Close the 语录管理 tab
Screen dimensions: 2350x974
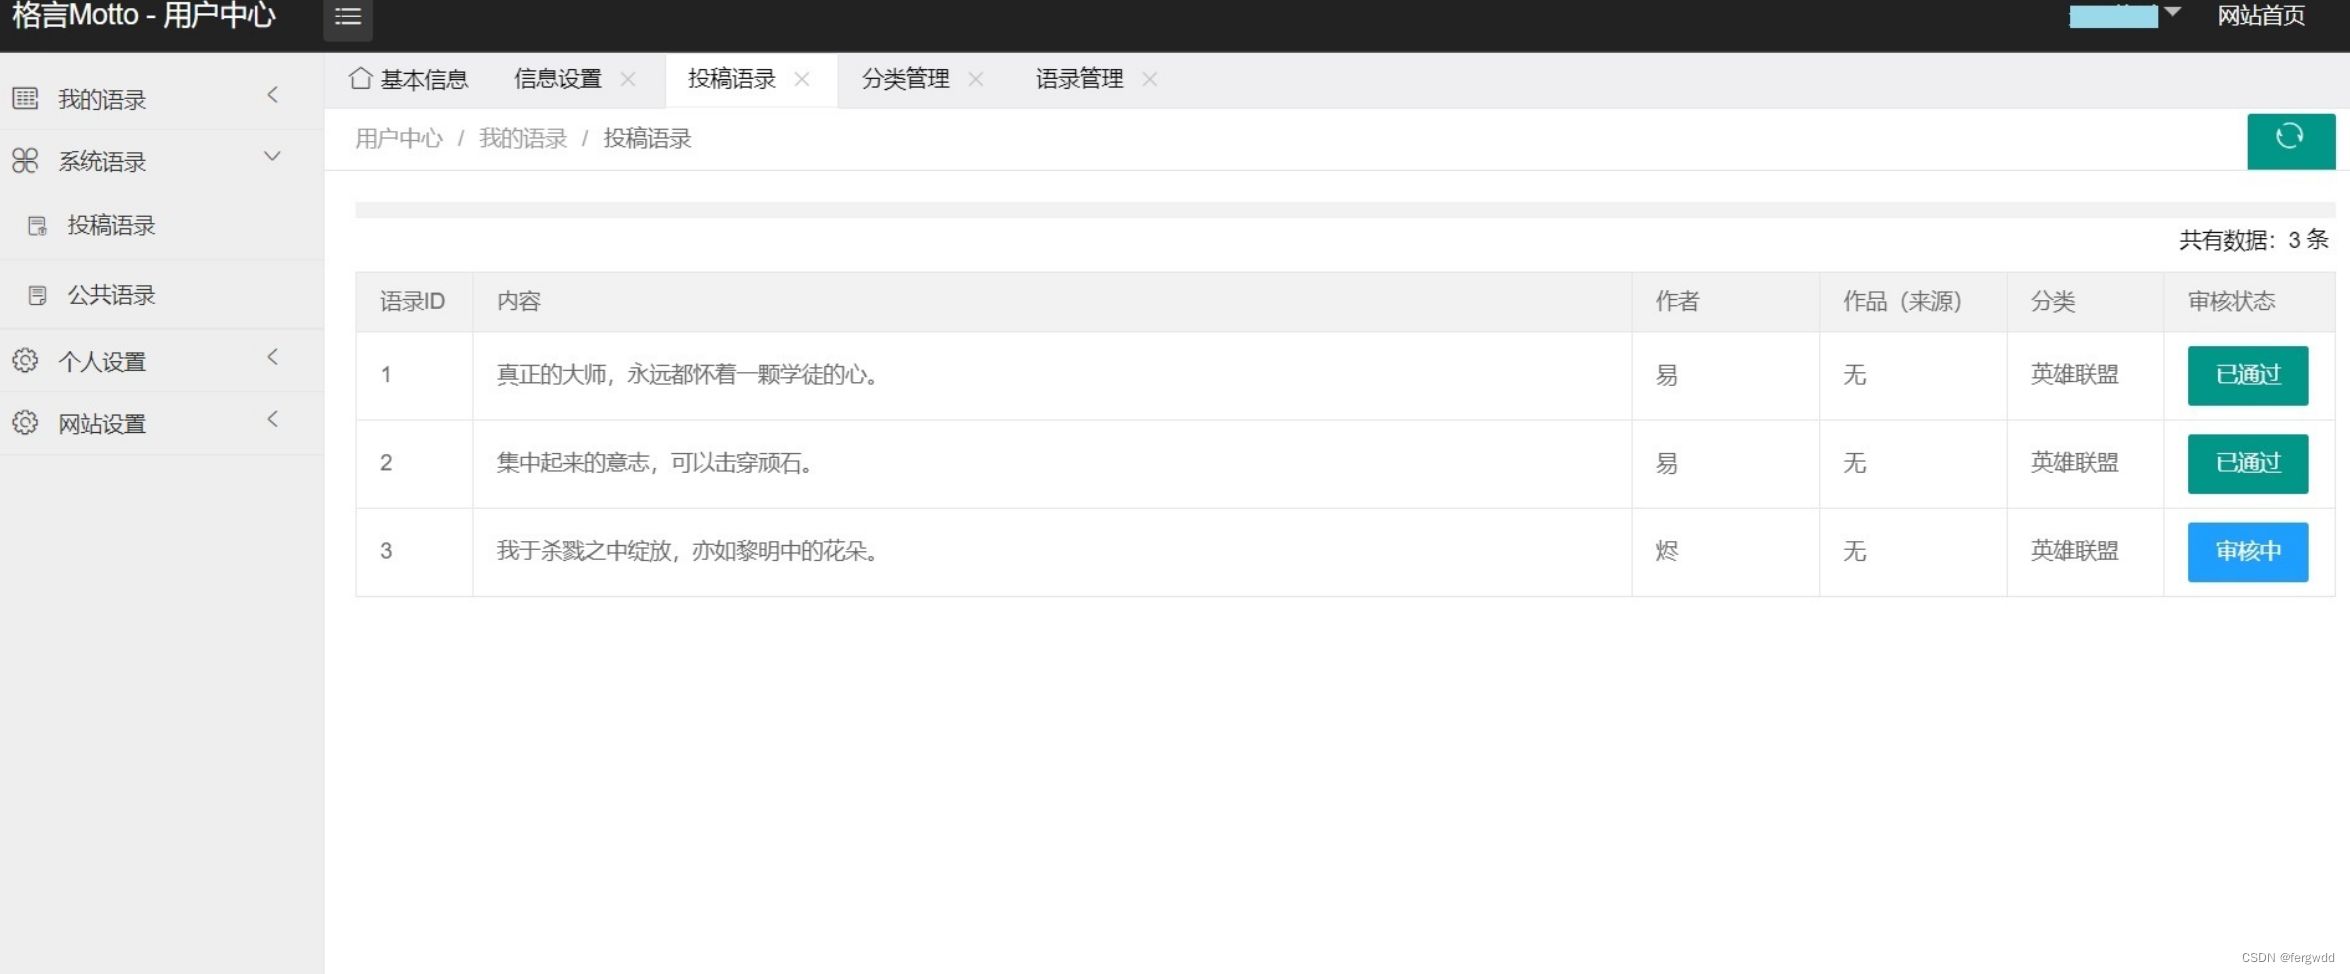1150,79
